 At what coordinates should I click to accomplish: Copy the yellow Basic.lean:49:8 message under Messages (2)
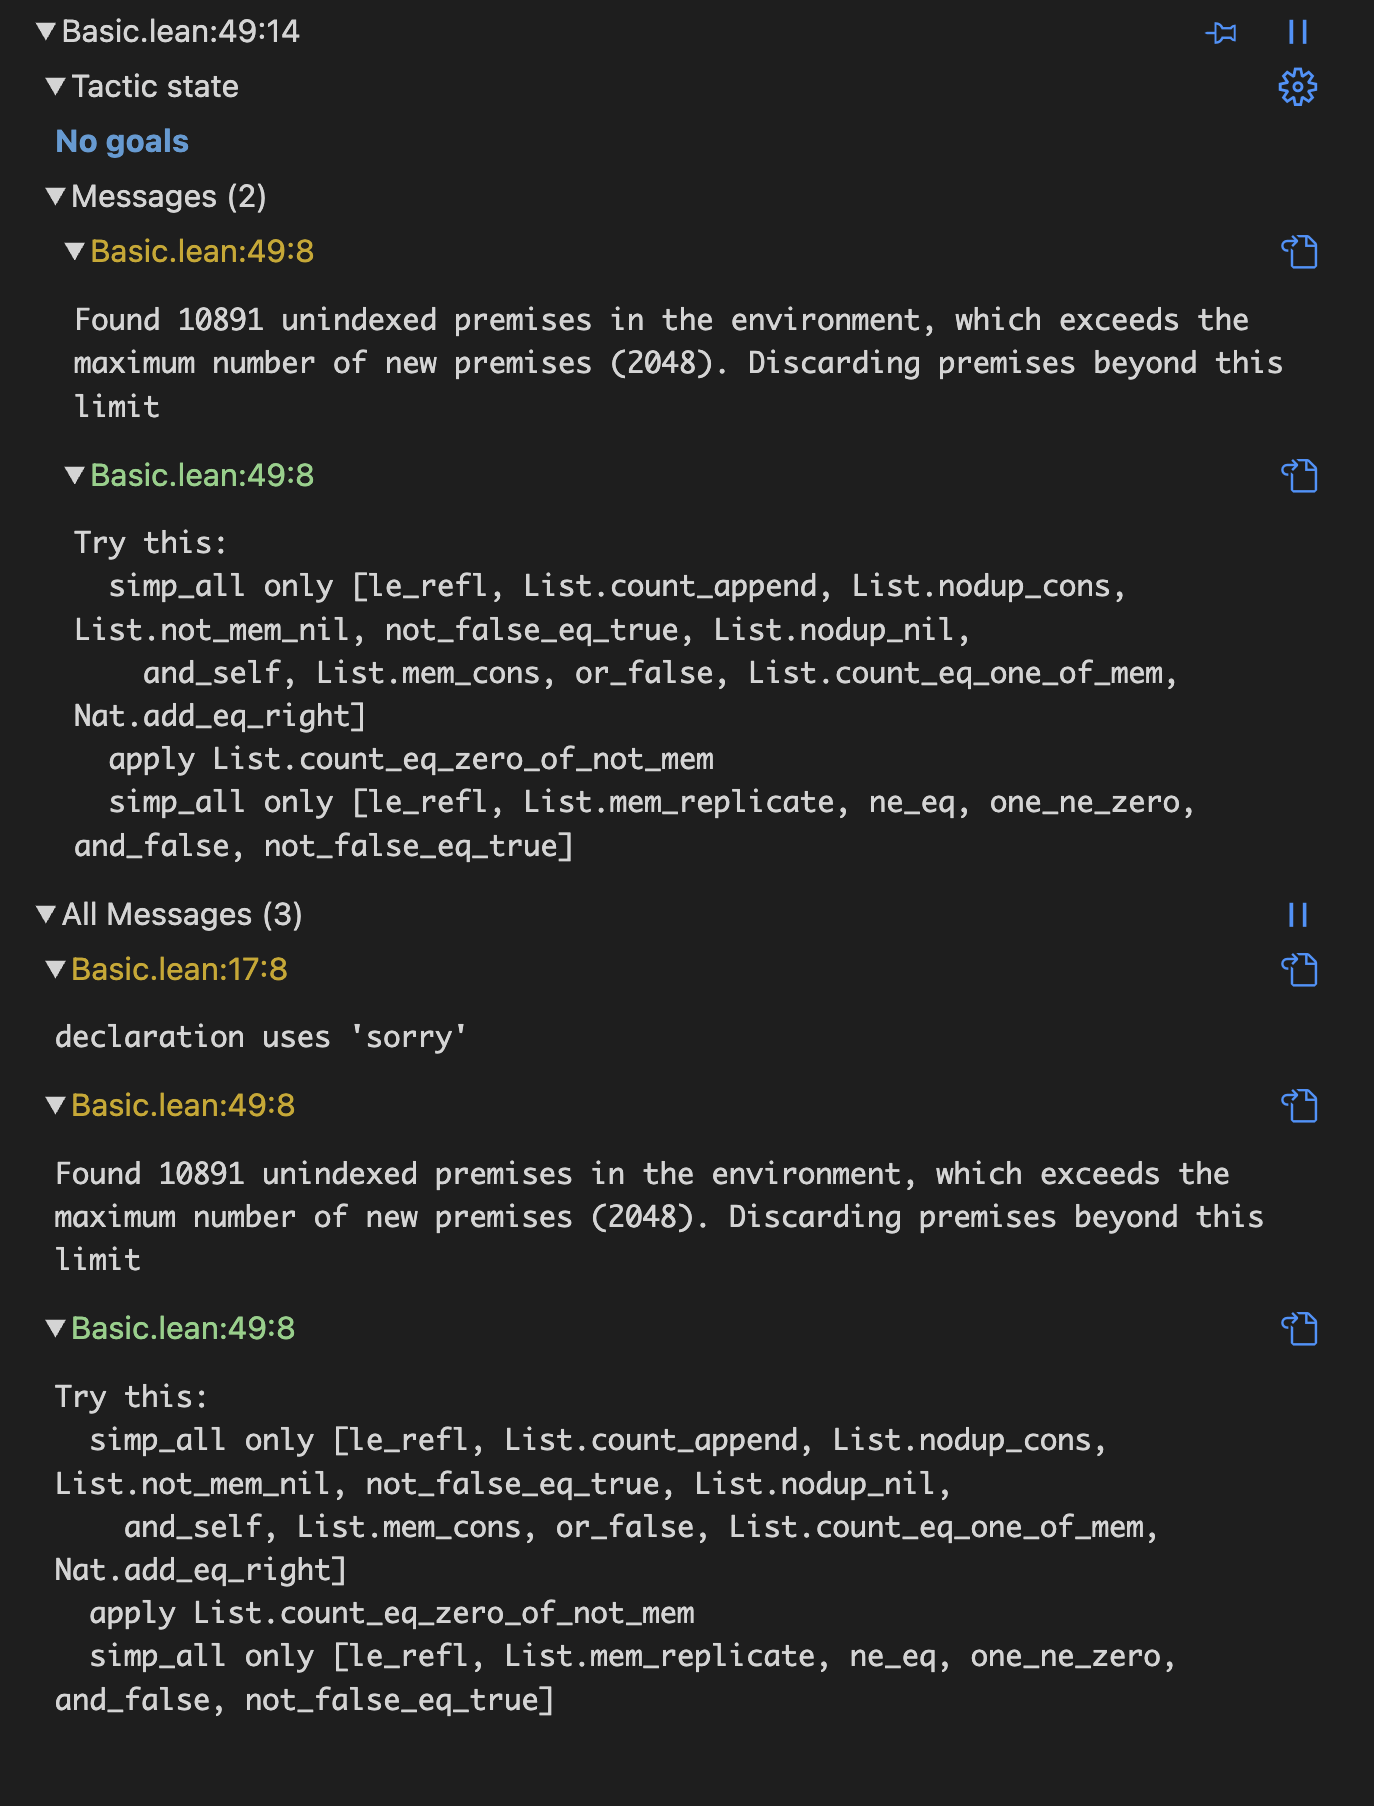tap(1299, 252)
